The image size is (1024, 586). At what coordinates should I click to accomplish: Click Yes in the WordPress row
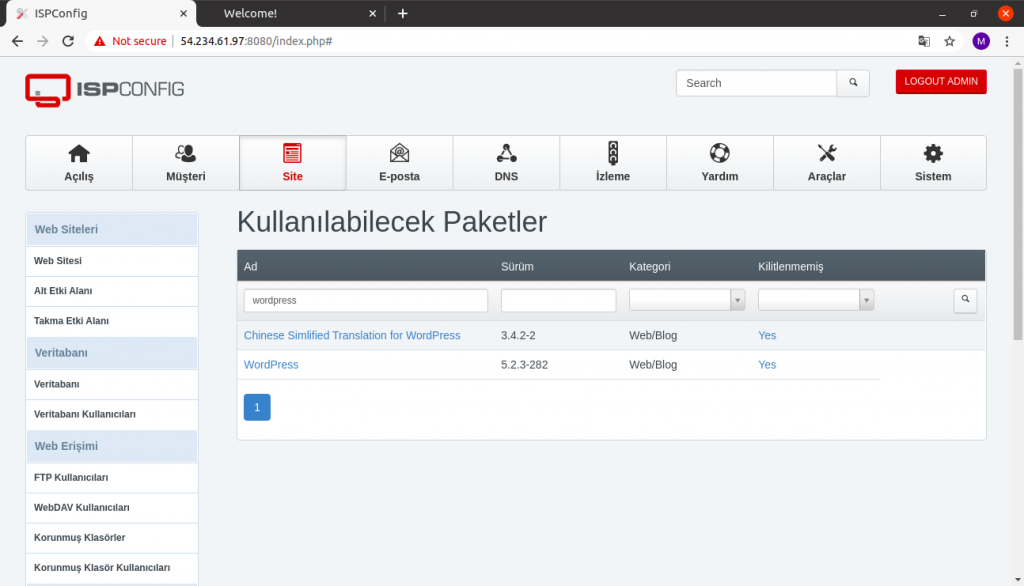[x=767, y=365]
